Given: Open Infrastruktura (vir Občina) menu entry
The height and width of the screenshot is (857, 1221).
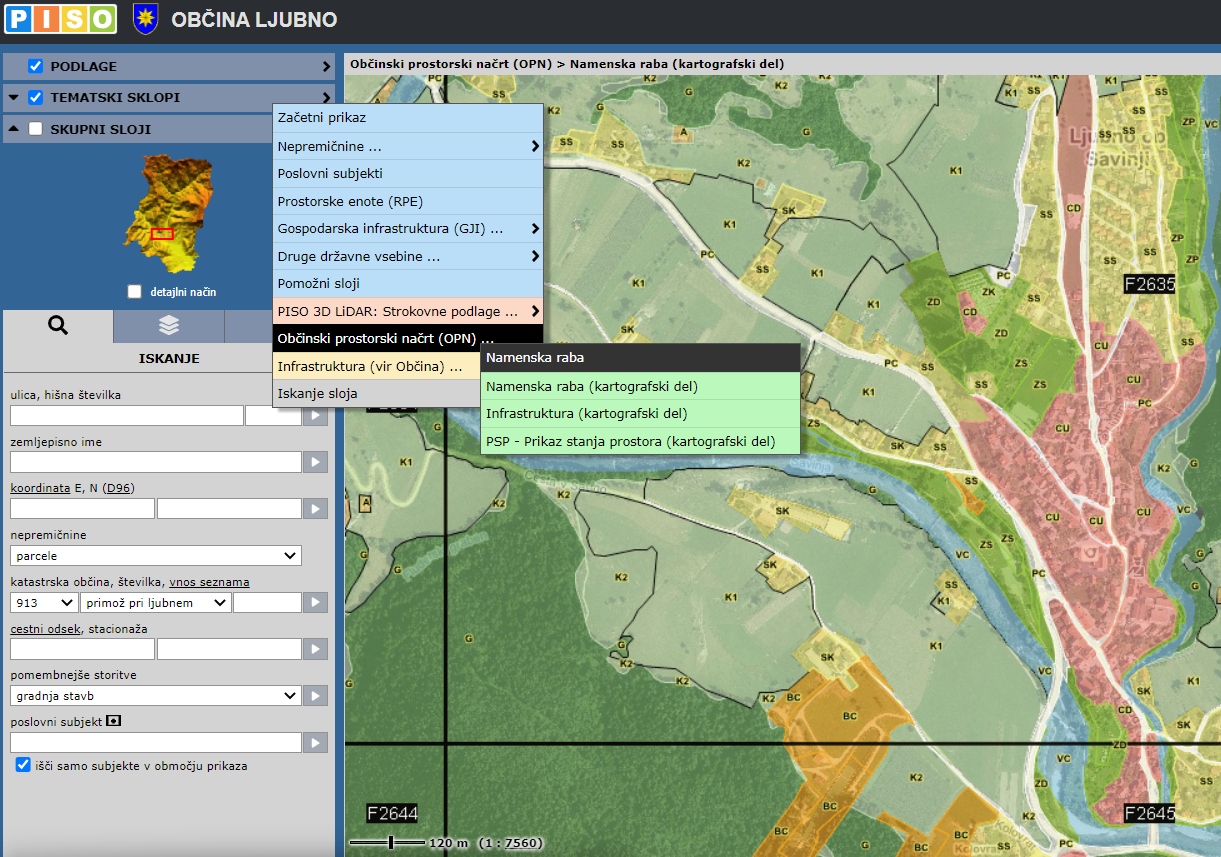Looking at the screenshot, I should click(376, 366).
